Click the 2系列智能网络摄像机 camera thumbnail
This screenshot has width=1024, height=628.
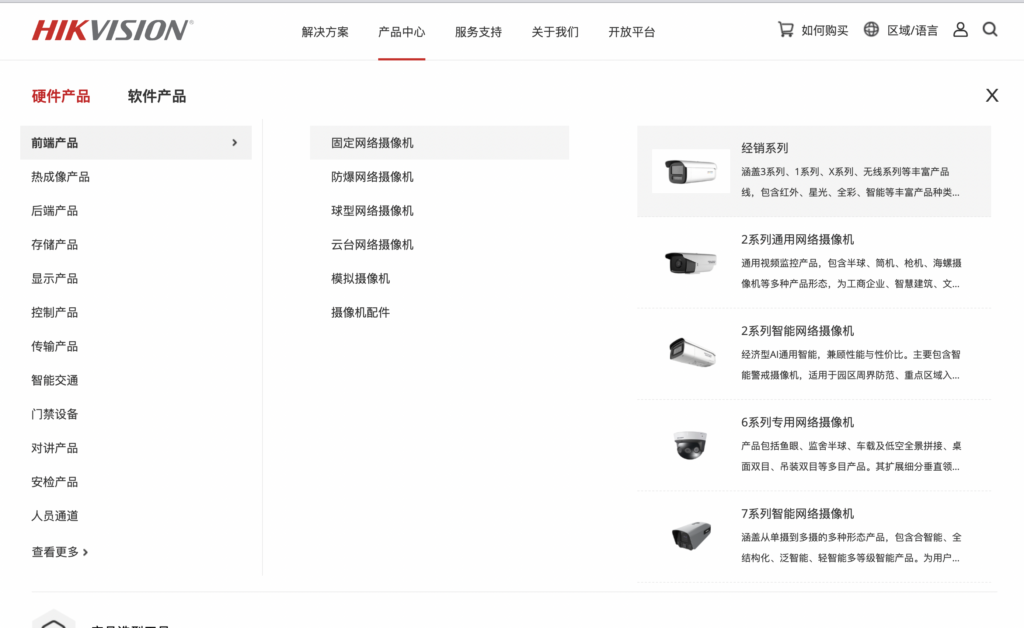[x=692, y=353]
